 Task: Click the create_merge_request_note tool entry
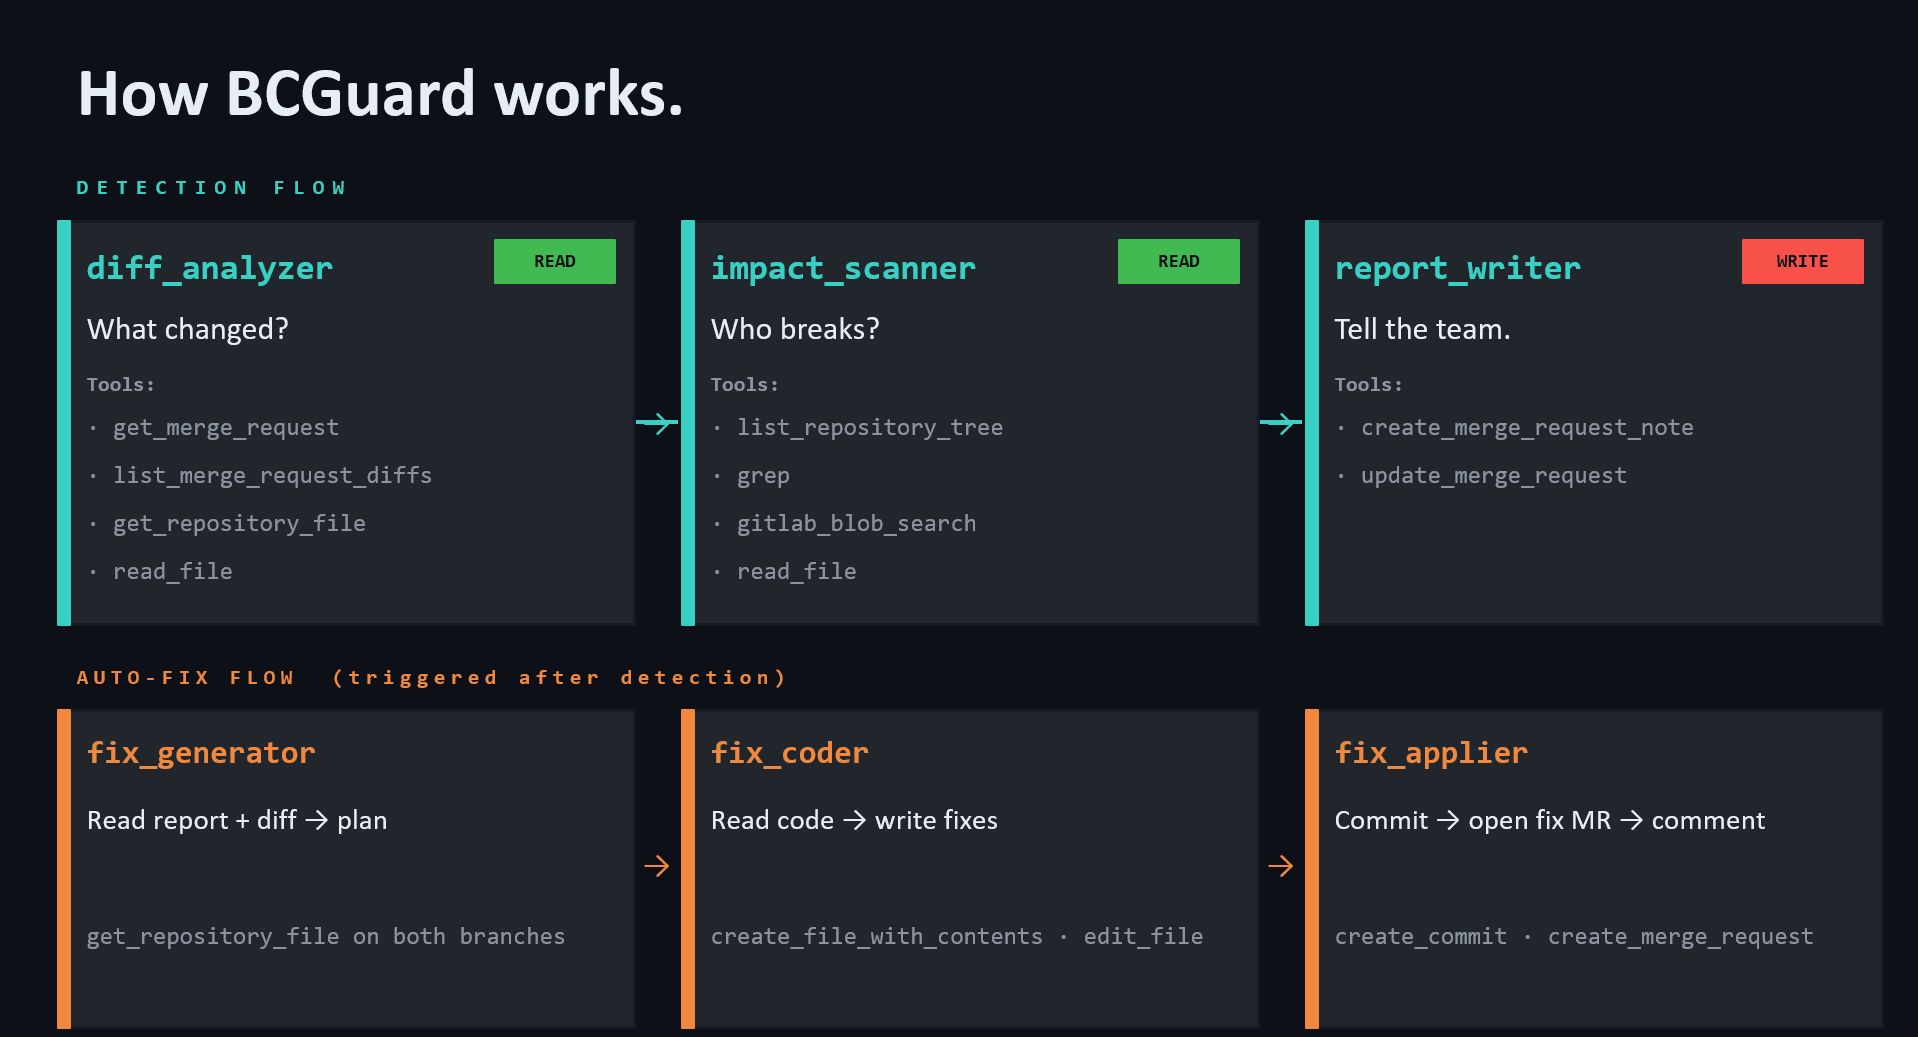[1527, 428]
